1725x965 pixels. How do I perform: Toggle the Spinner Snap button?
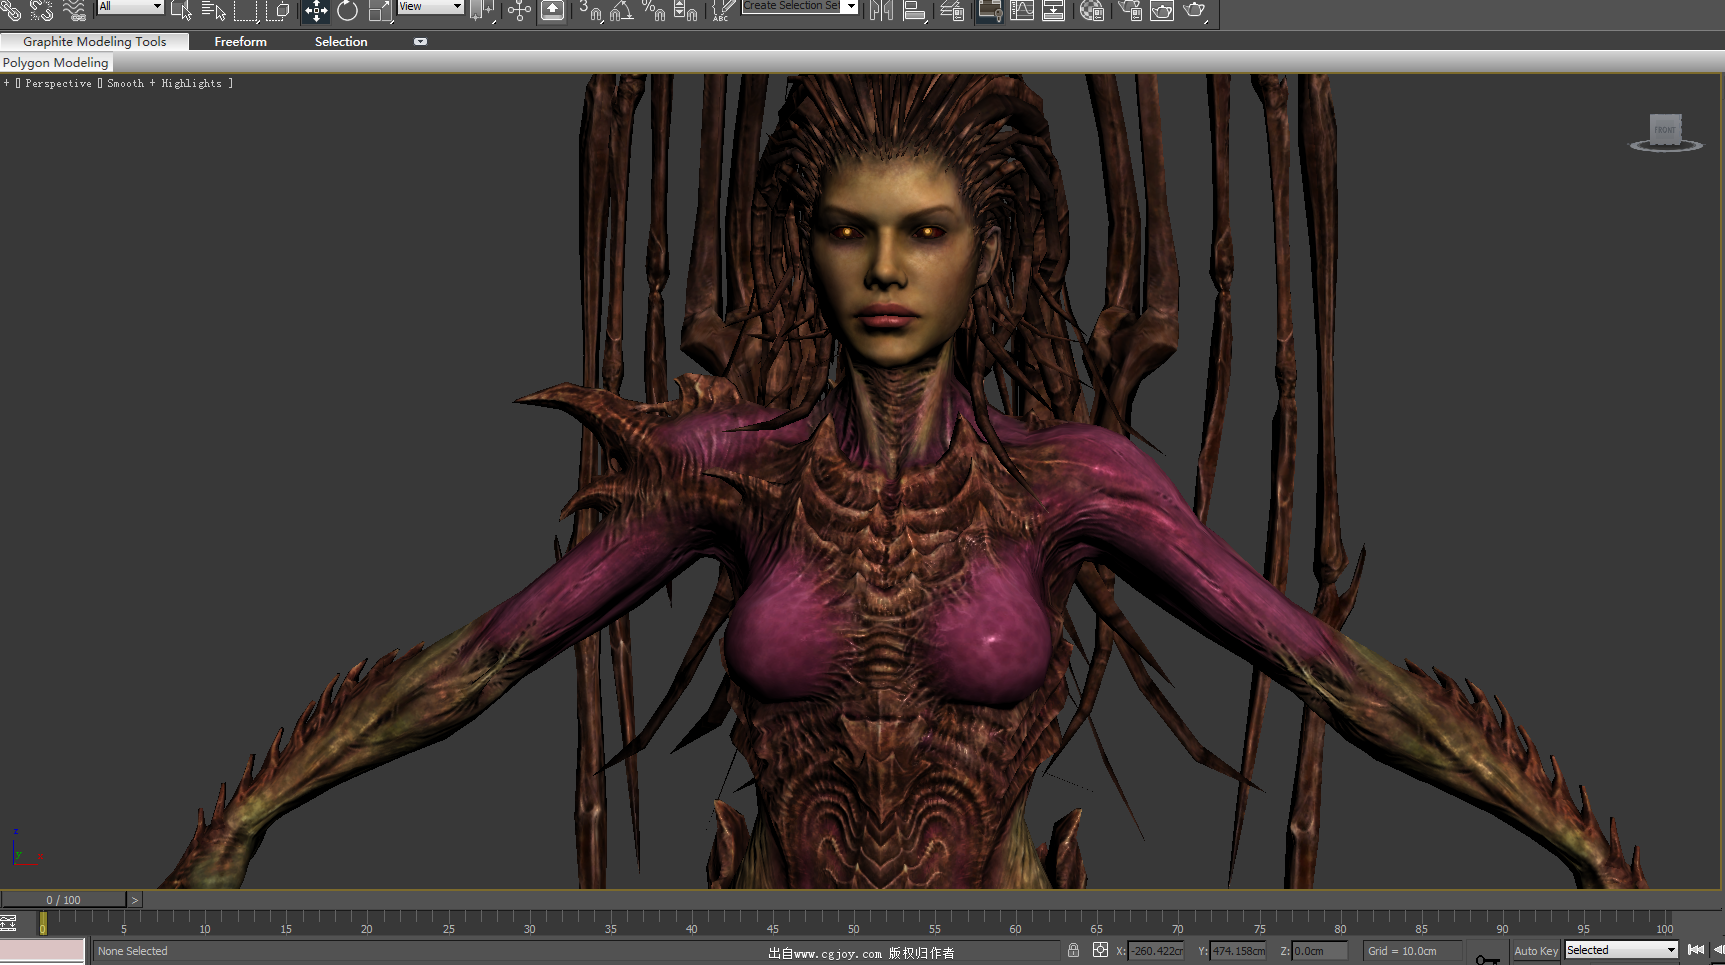click(x=685, y=10)
